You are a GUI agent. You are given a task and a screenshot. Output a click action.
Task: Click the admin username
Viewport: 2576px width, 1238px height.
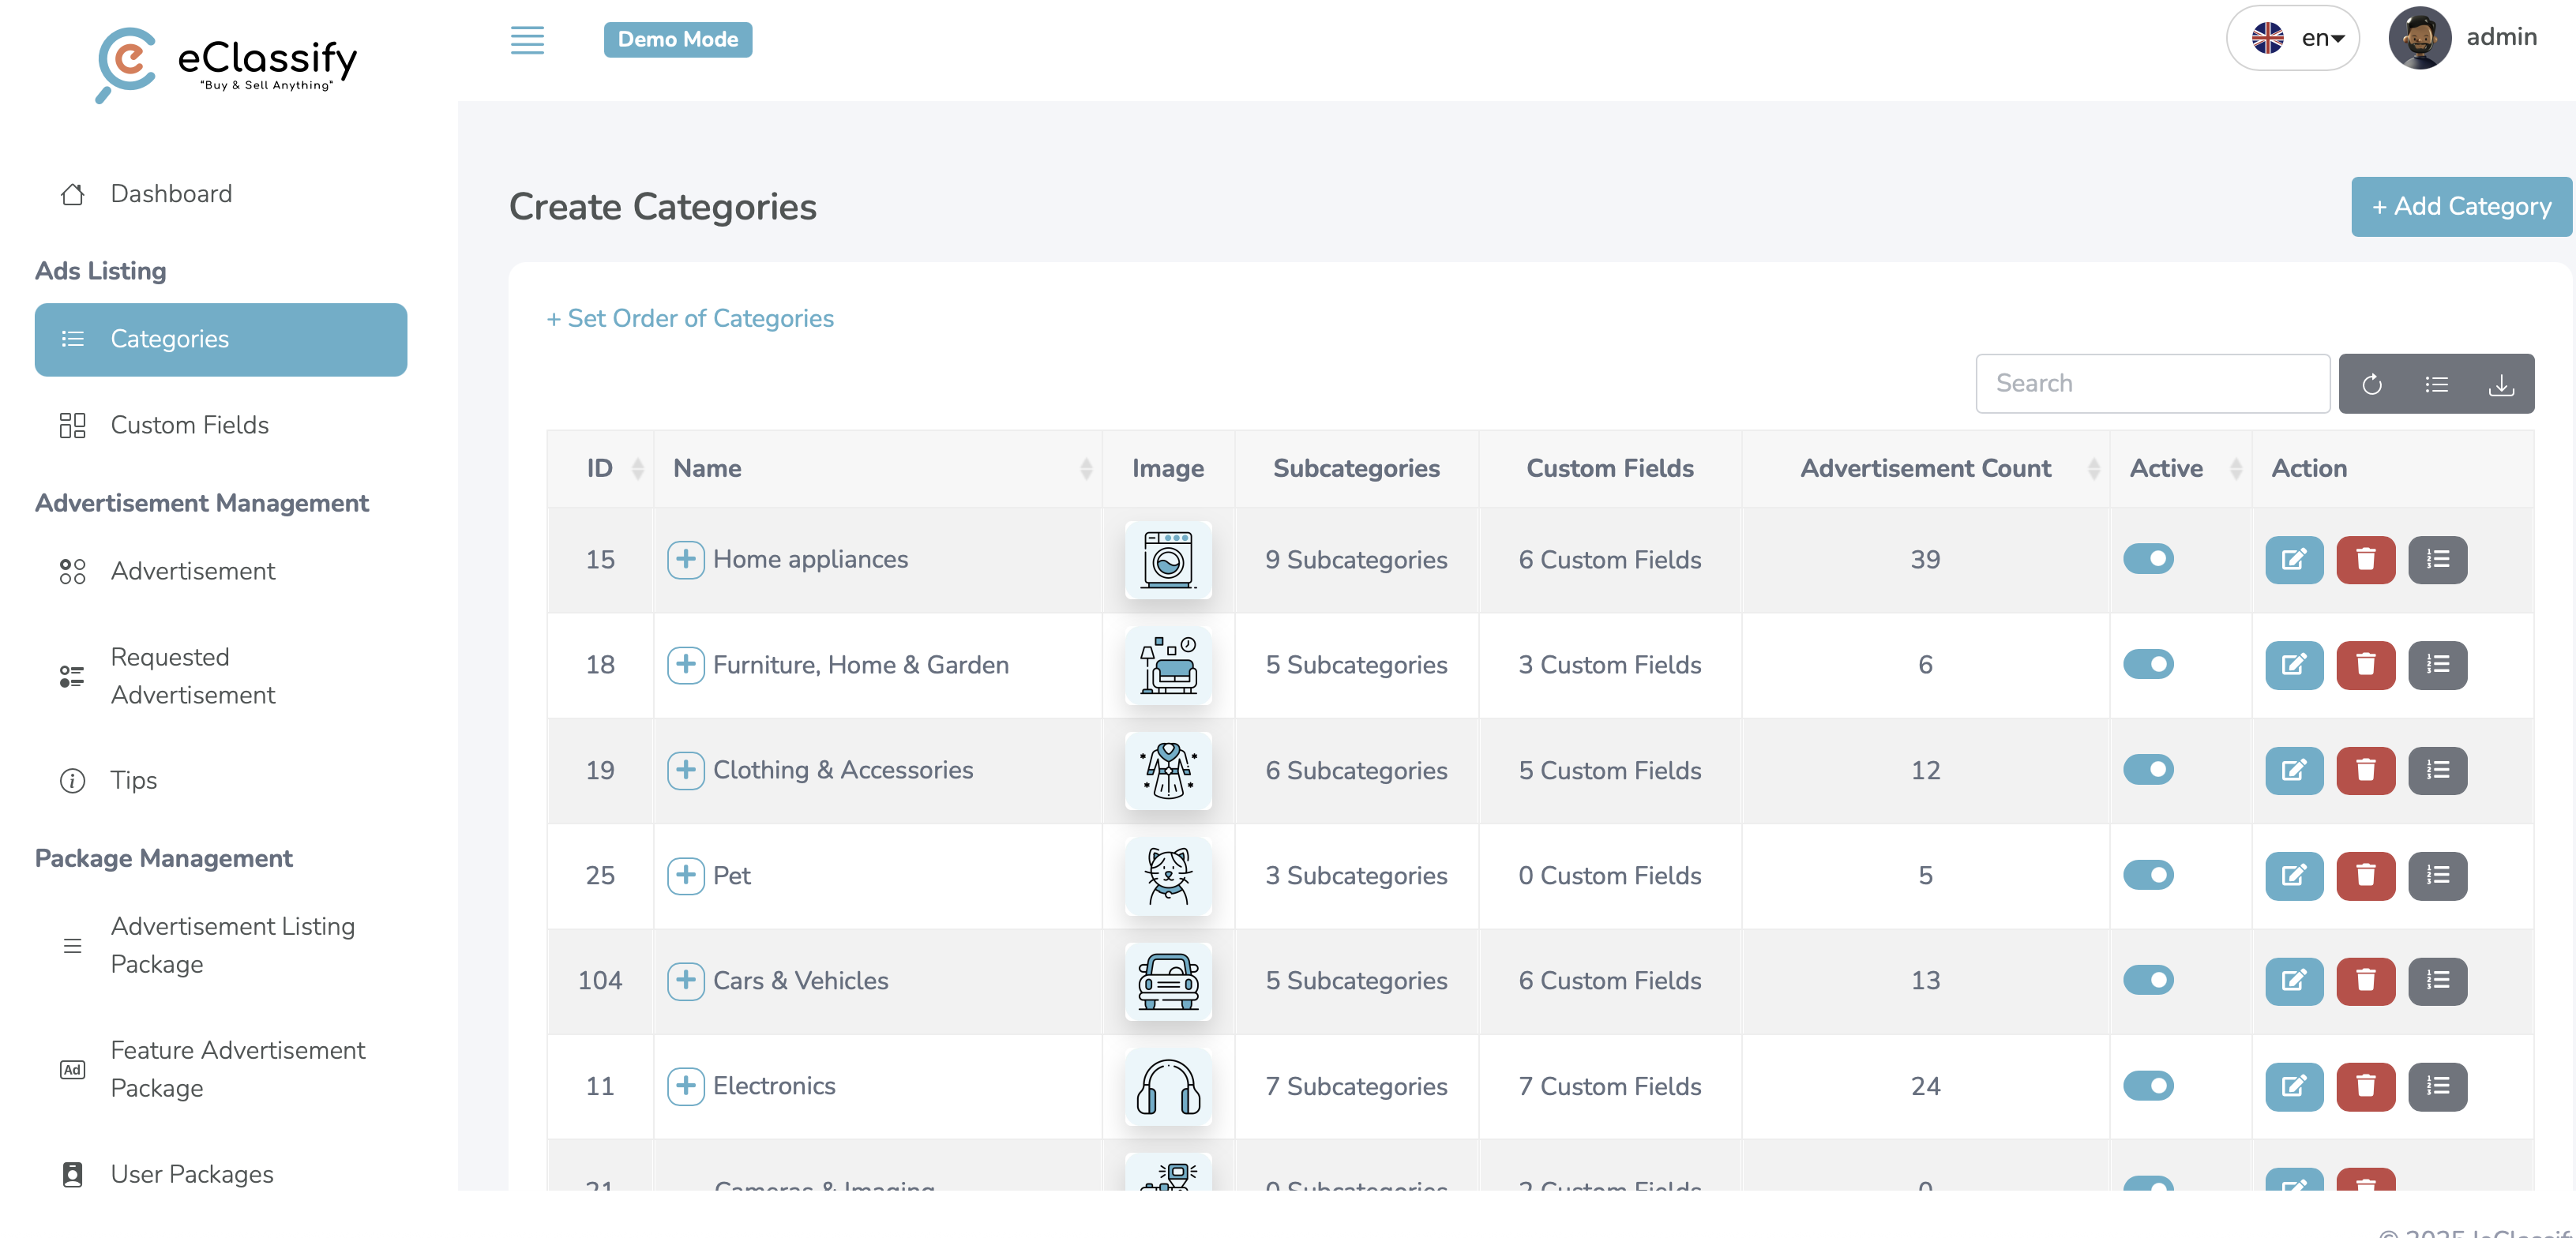coord(2501,38)
